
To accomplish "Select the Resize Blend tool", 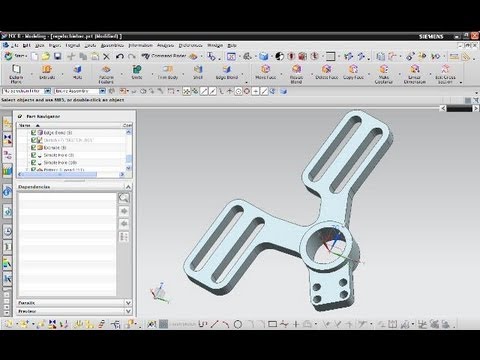I will pyautogui.click(x=296, y=74).
